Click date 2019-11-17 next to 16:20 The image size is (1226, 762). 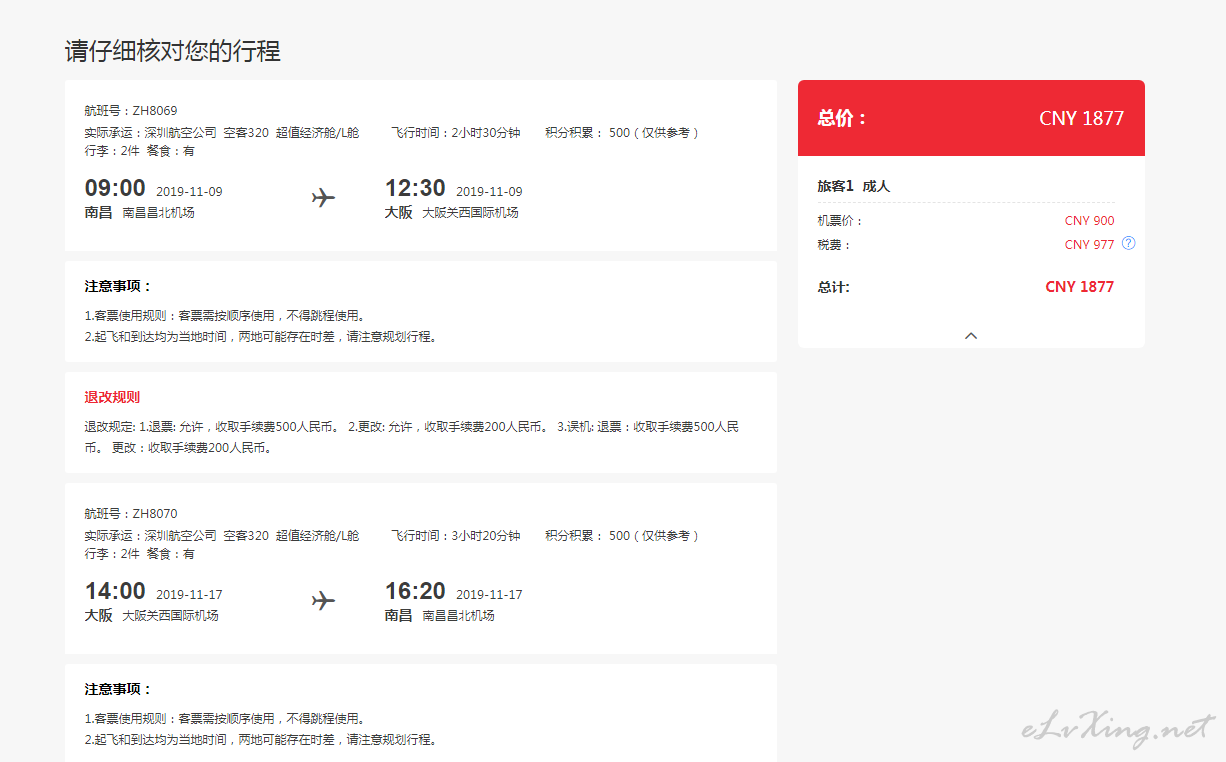(x=489, y=595)
